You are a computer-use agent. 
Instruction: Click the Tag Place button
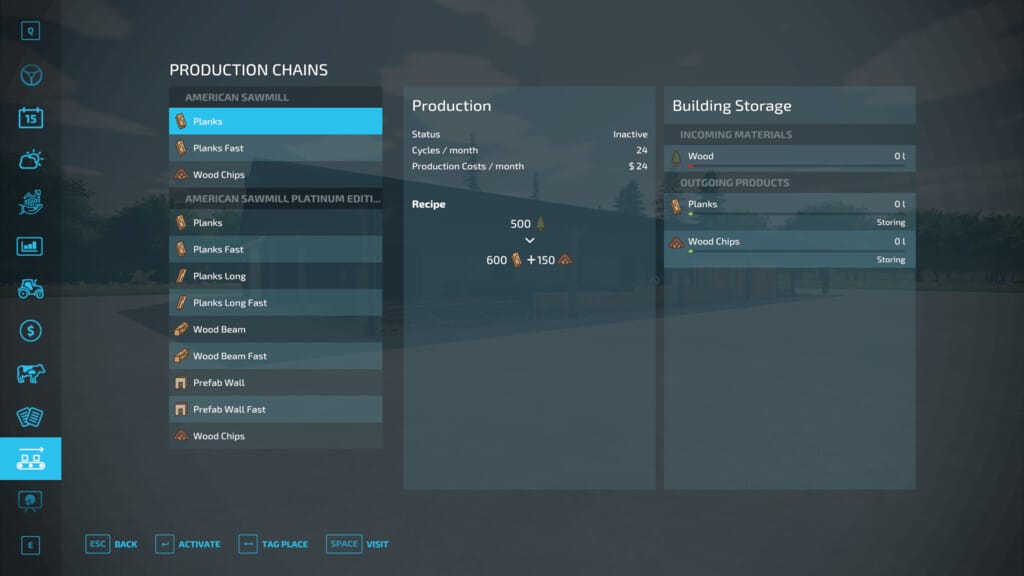click(x=273, y=544)
